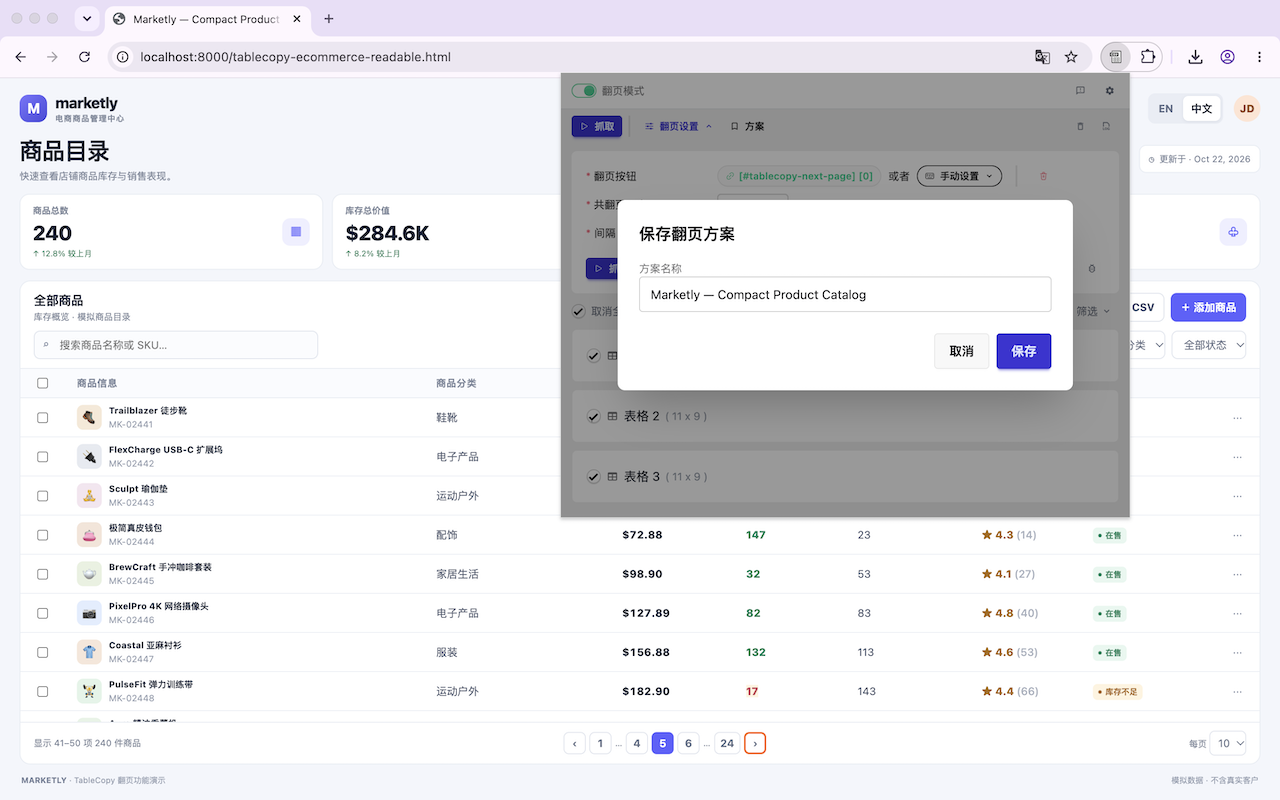
Task: Click 保存 to save the scheme
Action: click(1024, 351)
